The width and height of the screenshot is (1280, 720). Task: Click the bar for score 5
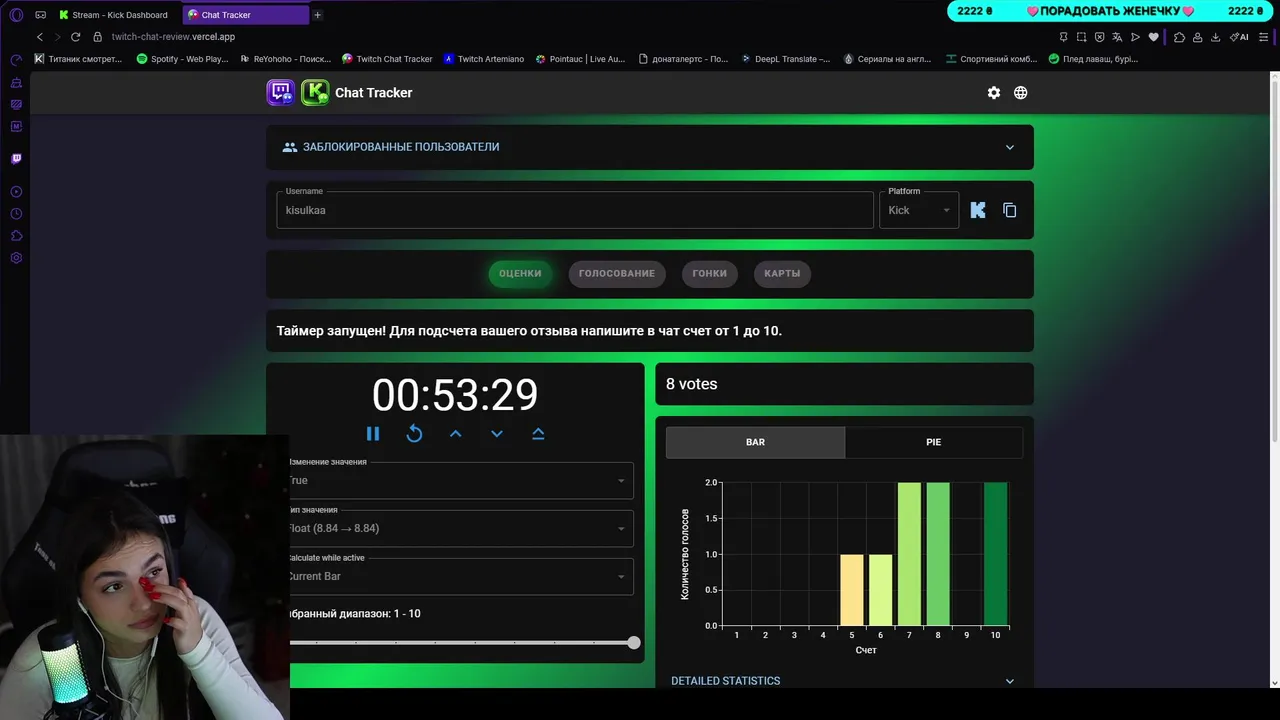(x=852, y=590)
